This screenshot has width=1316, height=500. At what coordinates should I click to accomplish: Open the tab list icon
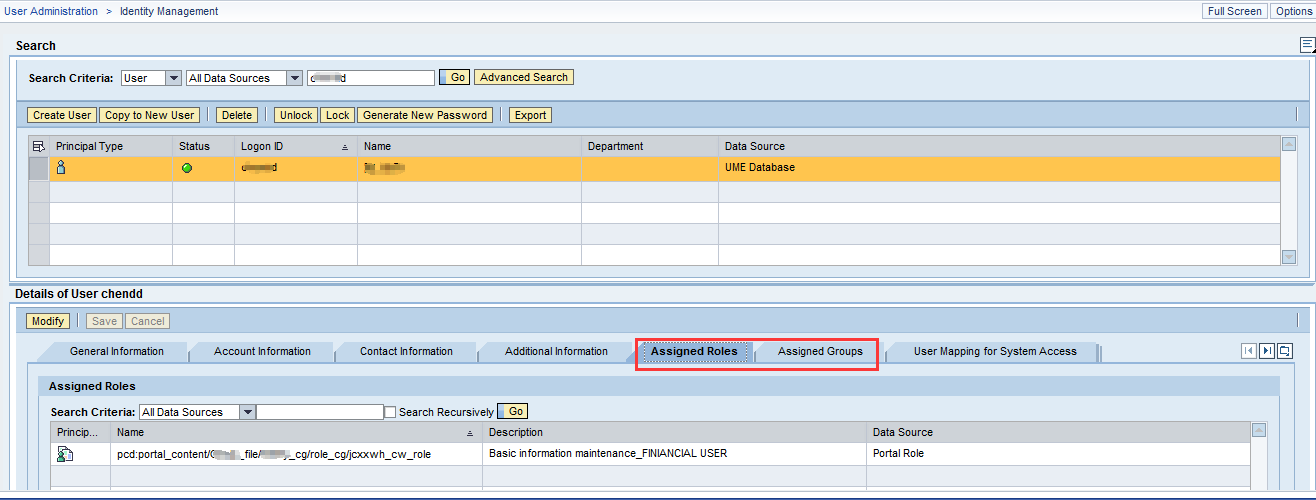(x=1285, y=351)
